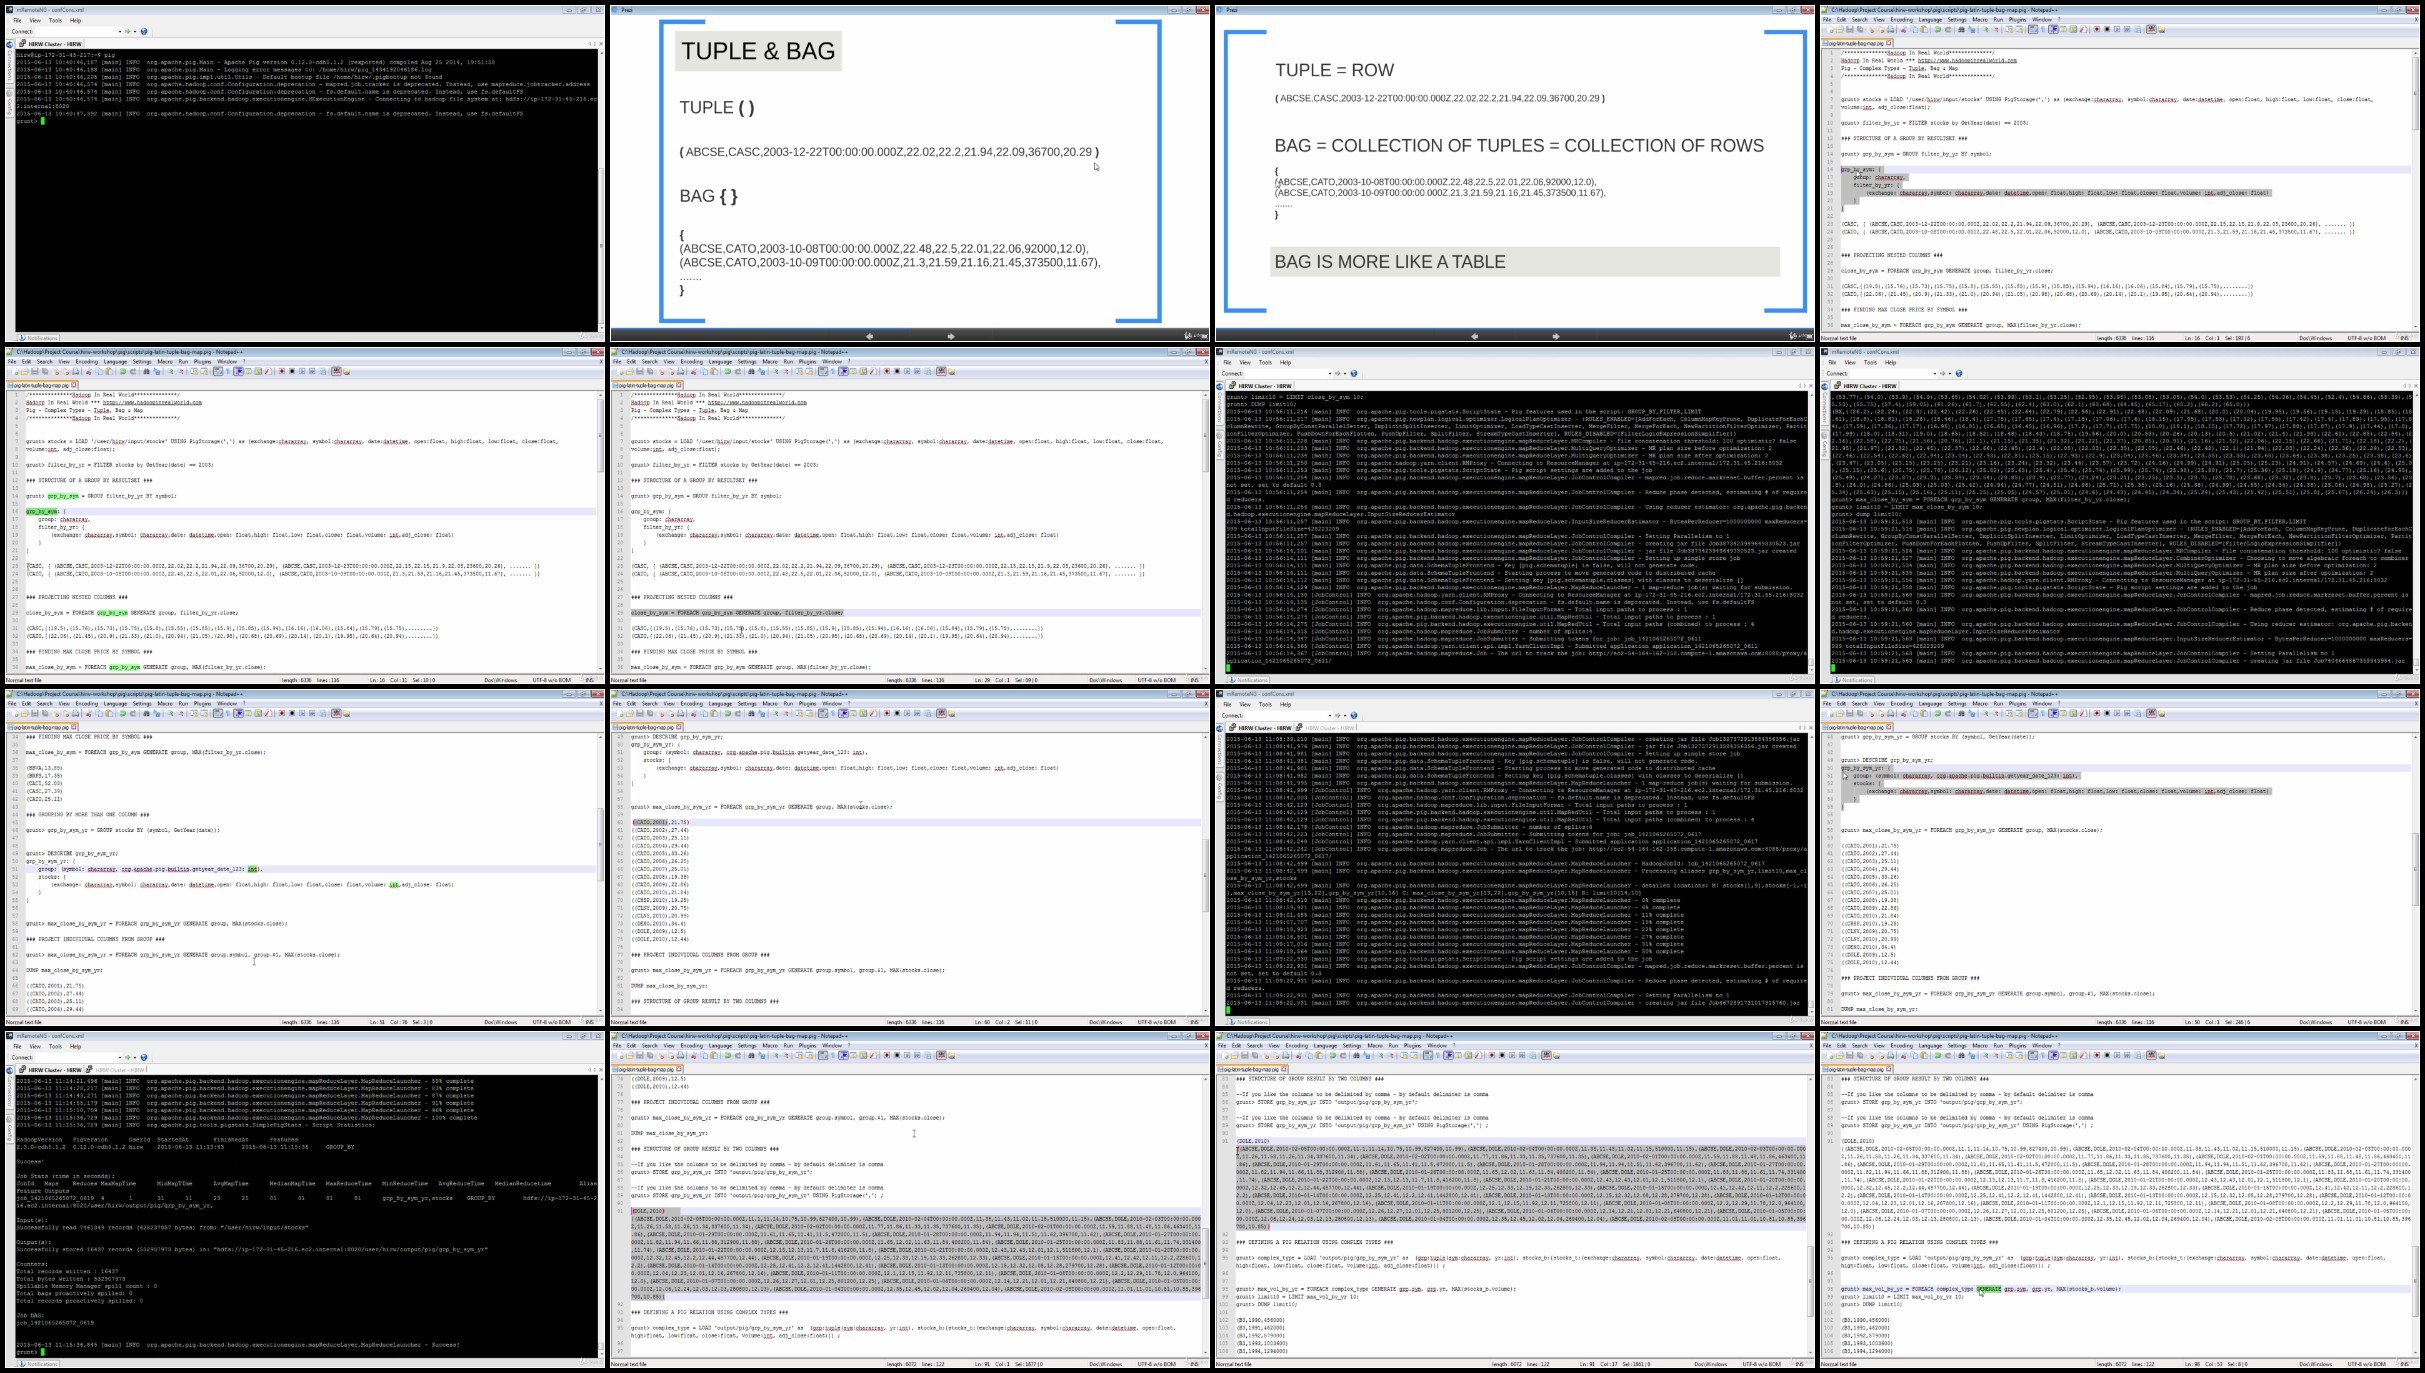Click previous-slide arrow under the TUPLE = ROW slide
Image resolution: width=2425 pixels, height=1373 pixels.
click(x=1474, y=336)
